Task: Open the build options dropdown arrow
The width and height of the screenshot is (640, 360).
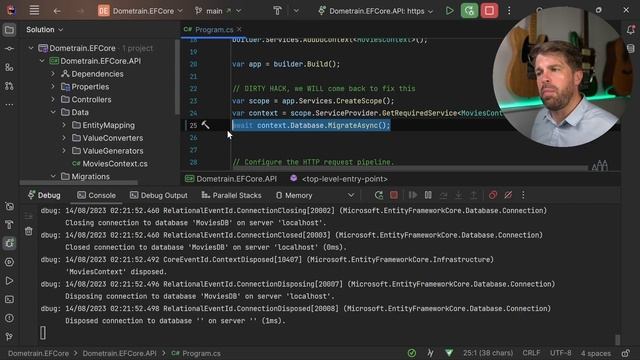Action: click(x=296, y=11)
